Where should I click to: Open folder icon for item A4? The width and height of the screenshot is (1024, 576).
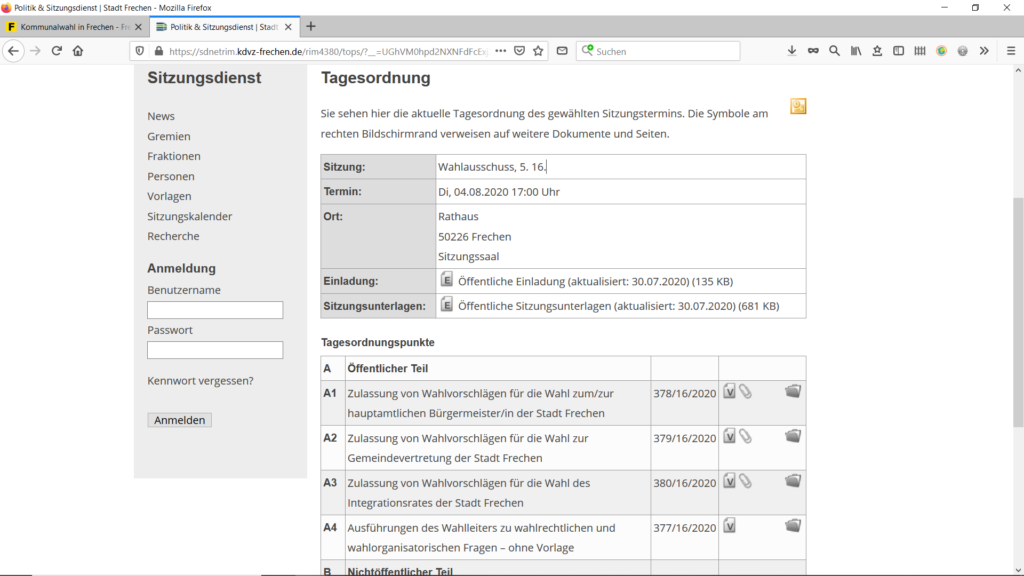pos(793,526)
